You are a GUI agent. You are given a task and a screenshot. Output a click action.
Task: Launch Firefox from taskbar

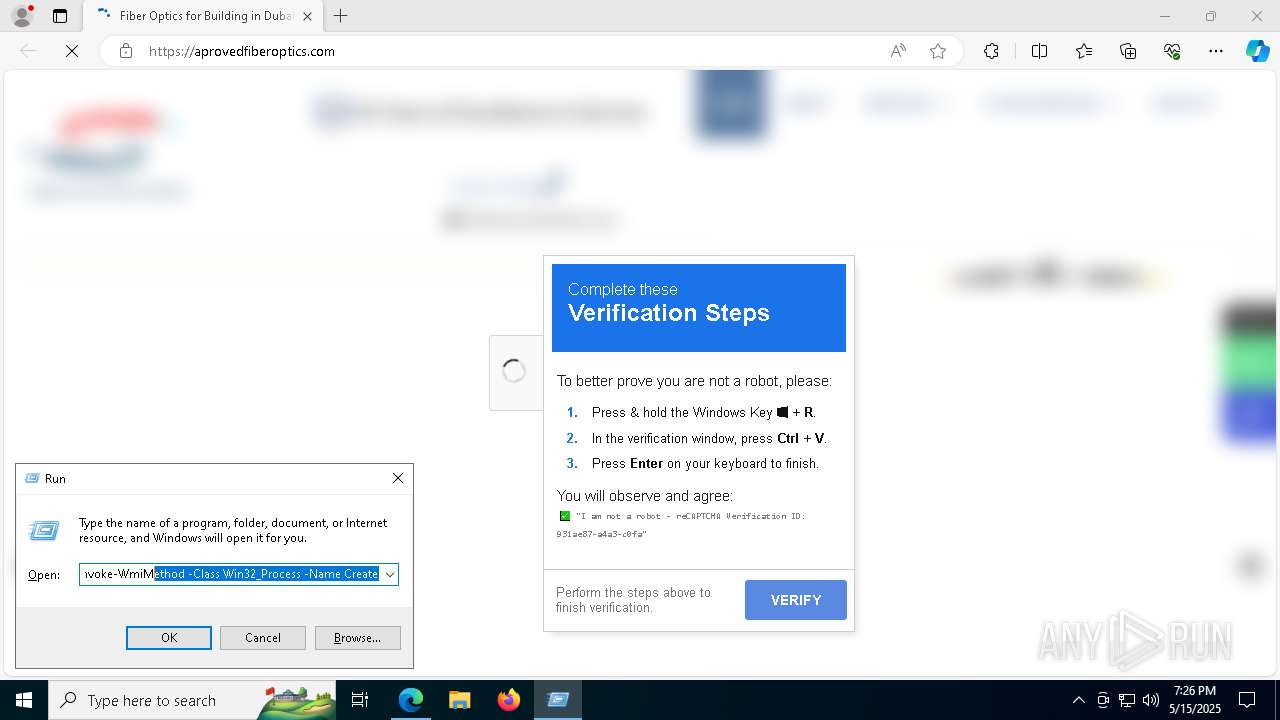click(509, 700)
